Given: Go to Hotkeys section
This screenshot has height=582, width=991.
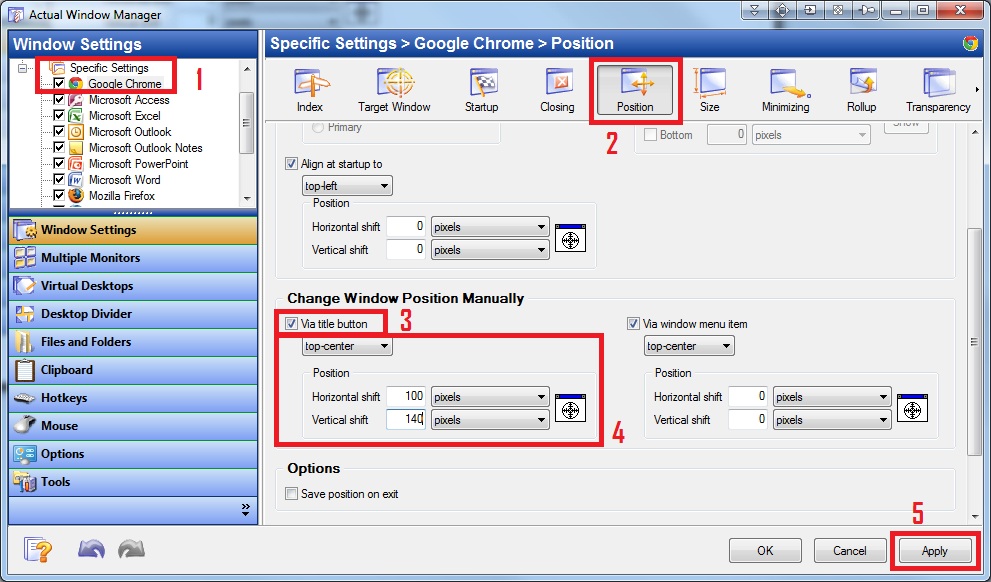Looking at the screenshot, I should (133, 397).
